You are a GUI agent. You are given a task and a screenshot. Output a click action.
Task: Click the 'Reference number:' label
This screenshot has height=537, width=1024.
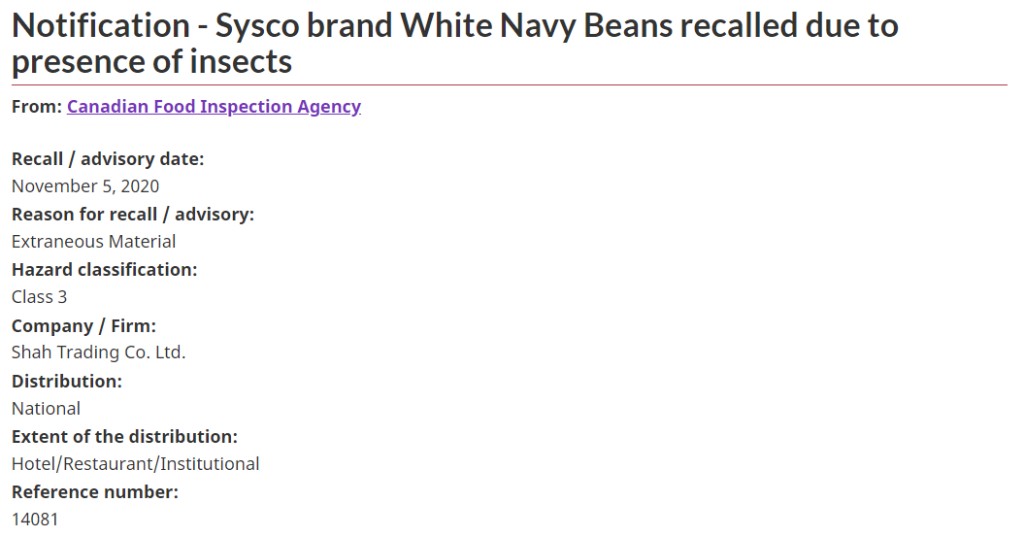[x=95, y=492]
